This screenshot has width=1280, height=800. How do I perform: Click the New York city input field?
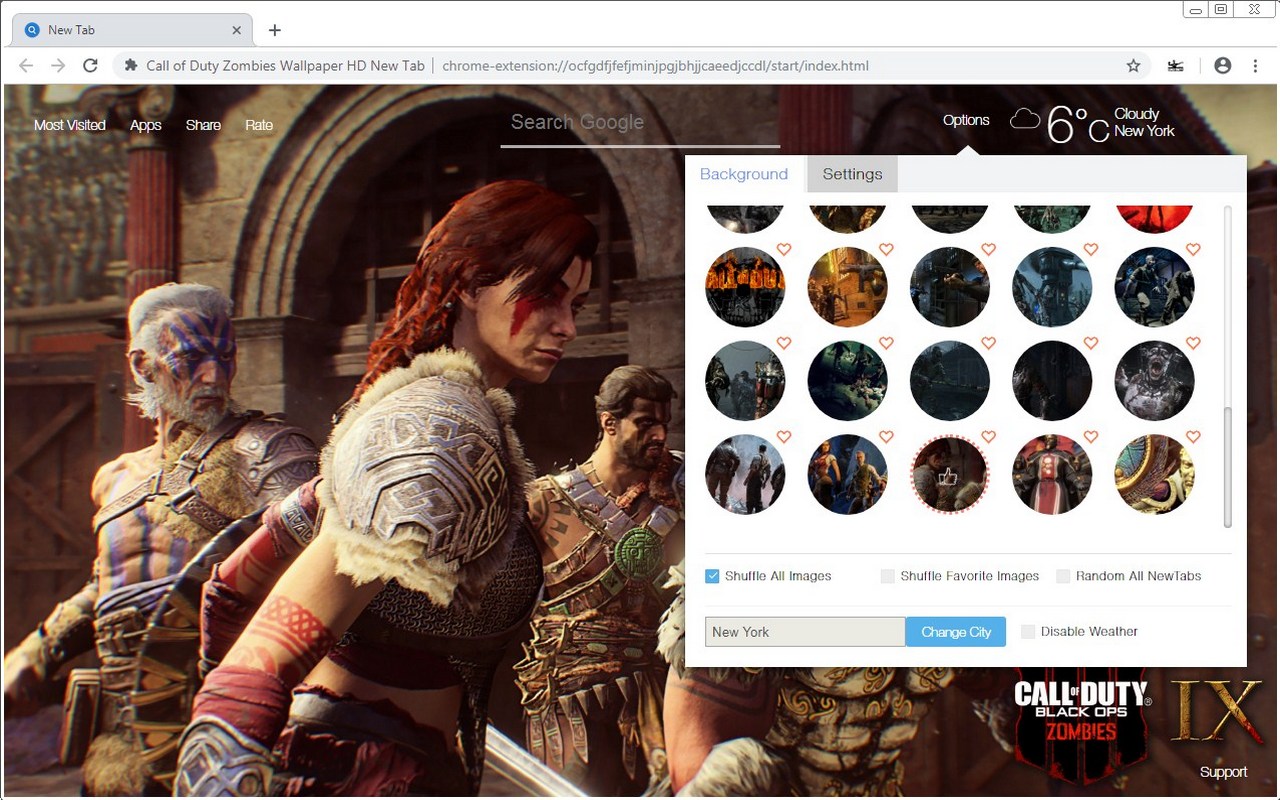pyautogui.click(x=805, y=632)
